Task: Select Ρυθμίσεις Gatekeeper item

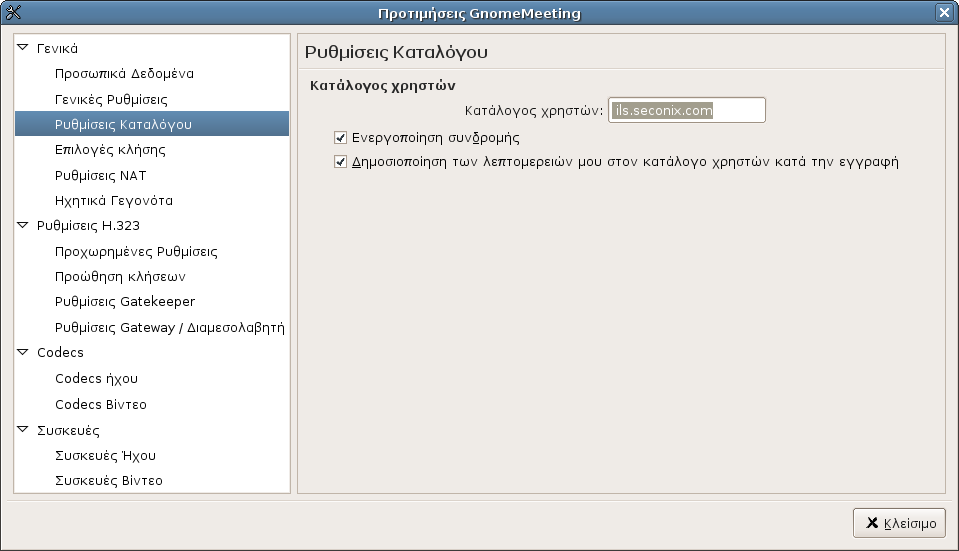Action: click(125, 301)
